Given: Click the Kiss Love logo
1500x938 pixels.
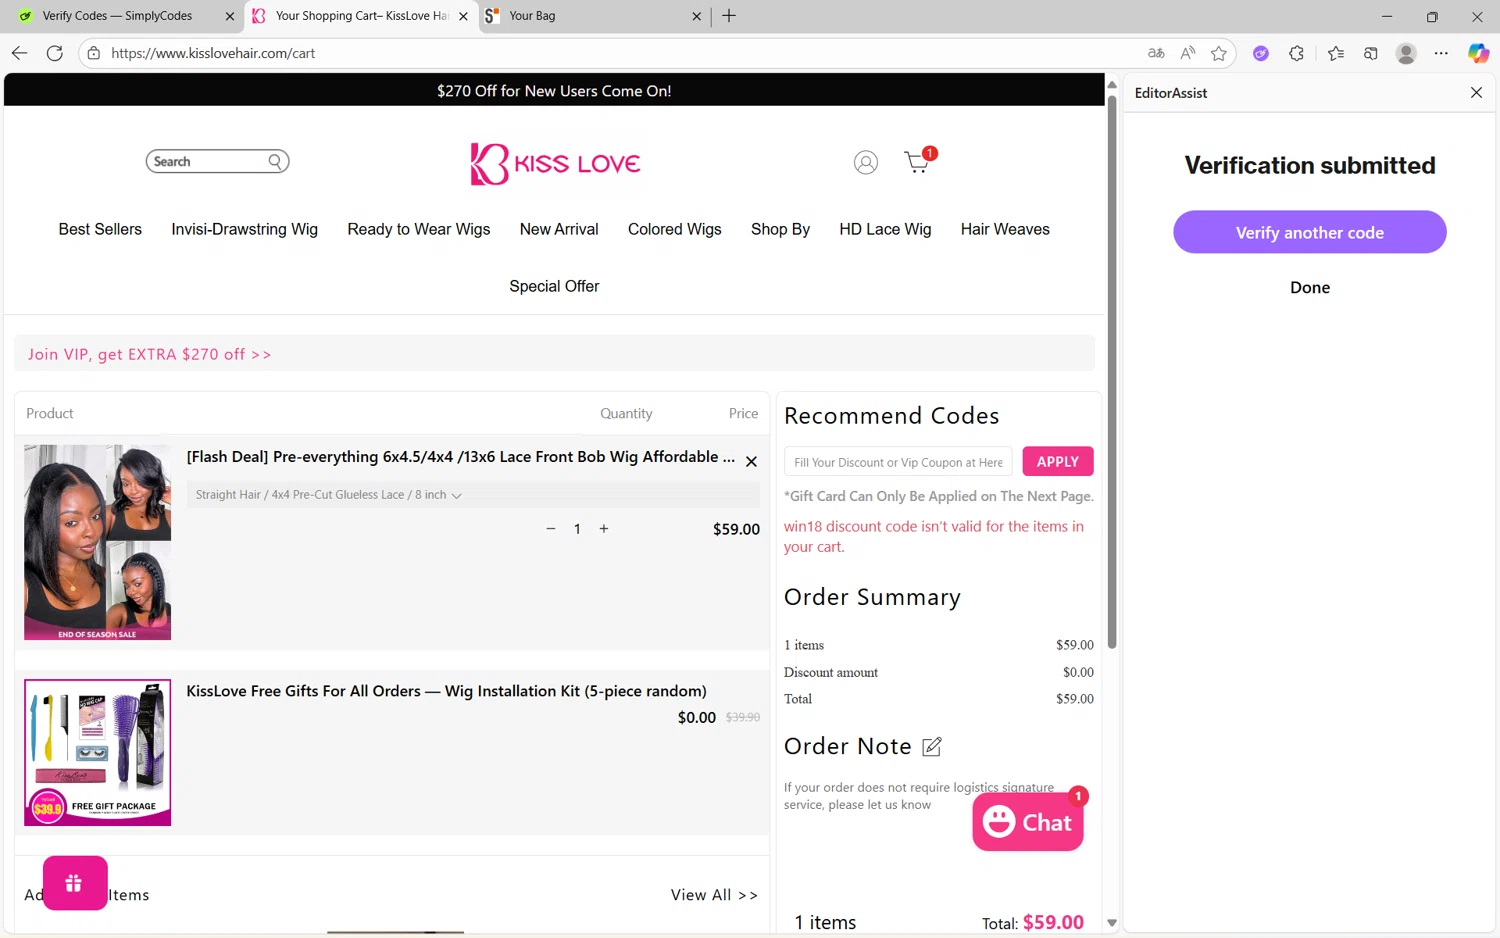Looking at the screenshot, I should coord(555,163).
